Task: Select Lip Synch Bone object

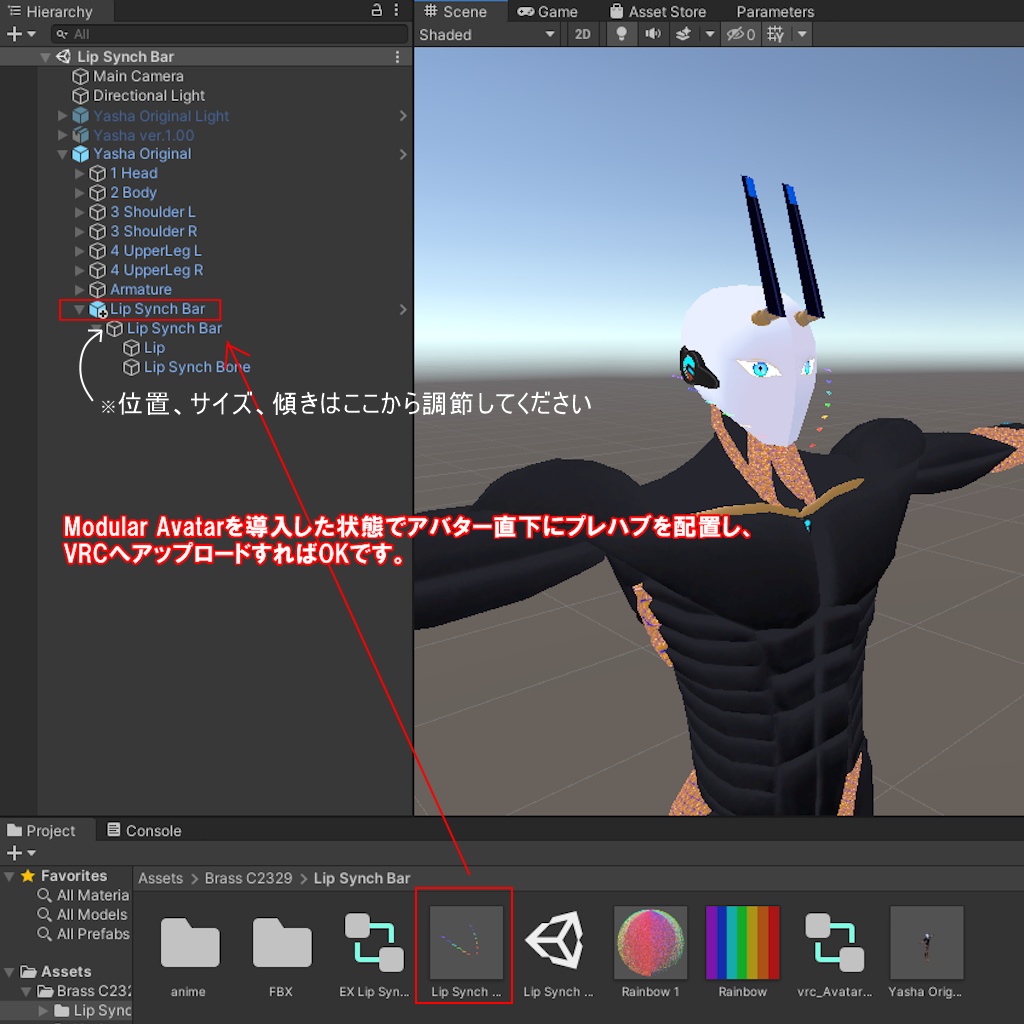Action: (x=197, y=368)
